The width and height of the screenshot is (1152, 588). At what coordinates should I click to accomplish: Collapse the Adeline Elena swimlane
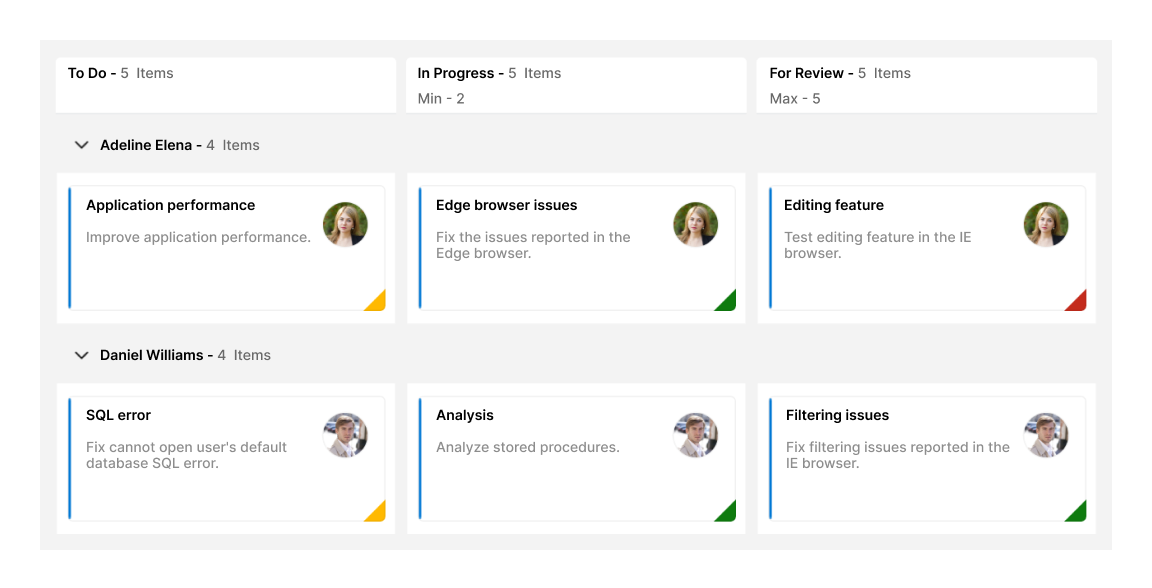(81, 145)
